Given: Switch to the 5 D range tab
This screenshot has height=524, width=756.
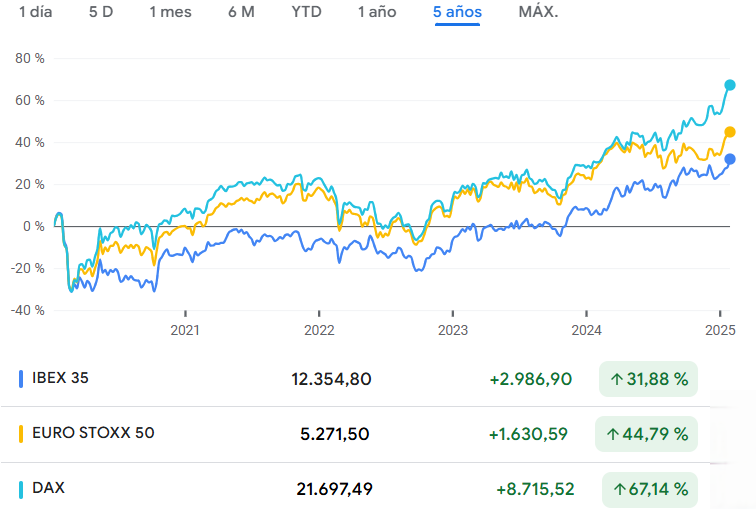Looking at the screenshot, I should 100,12.
